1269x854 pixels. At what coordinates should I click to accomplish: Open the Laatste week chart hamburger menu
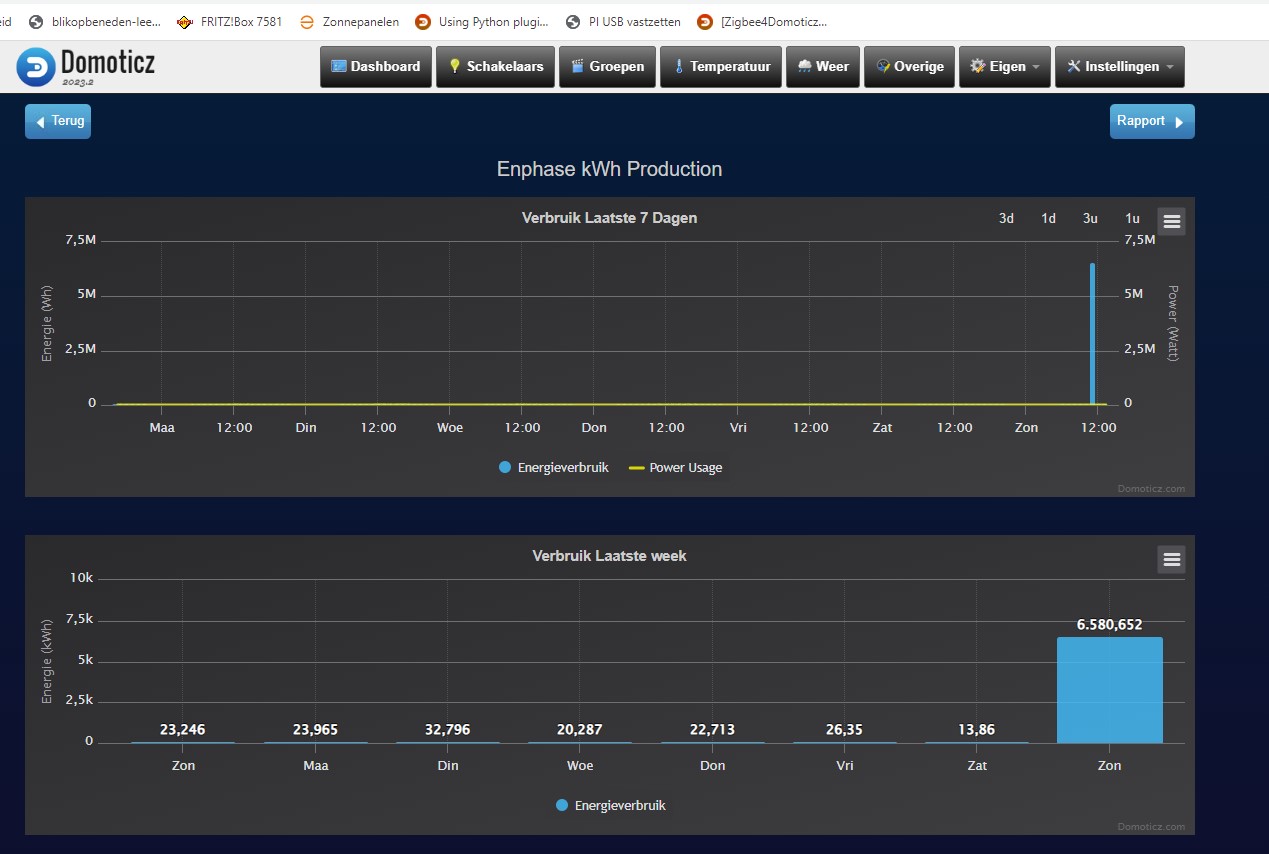[1171, 560]
